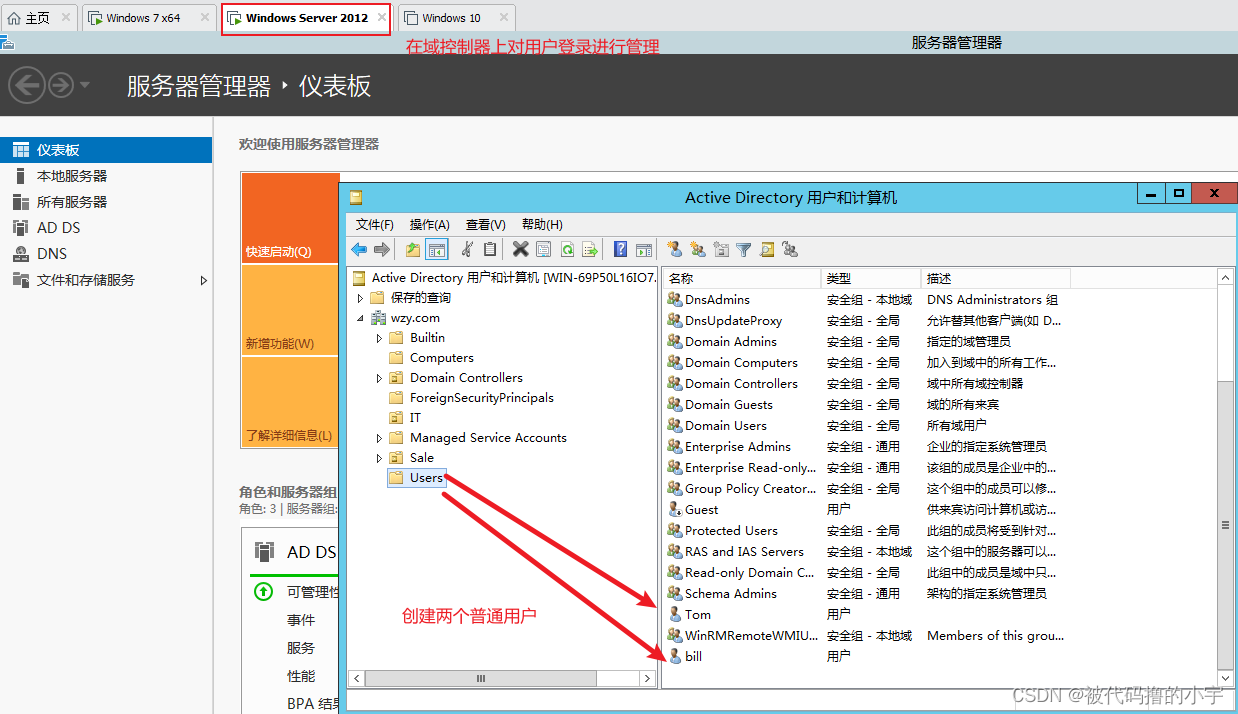Expand 文件和存储服务 arrow in sidebar
Image resolution: width=1238 pixels, height=714 pixels.
coord(204,280)
